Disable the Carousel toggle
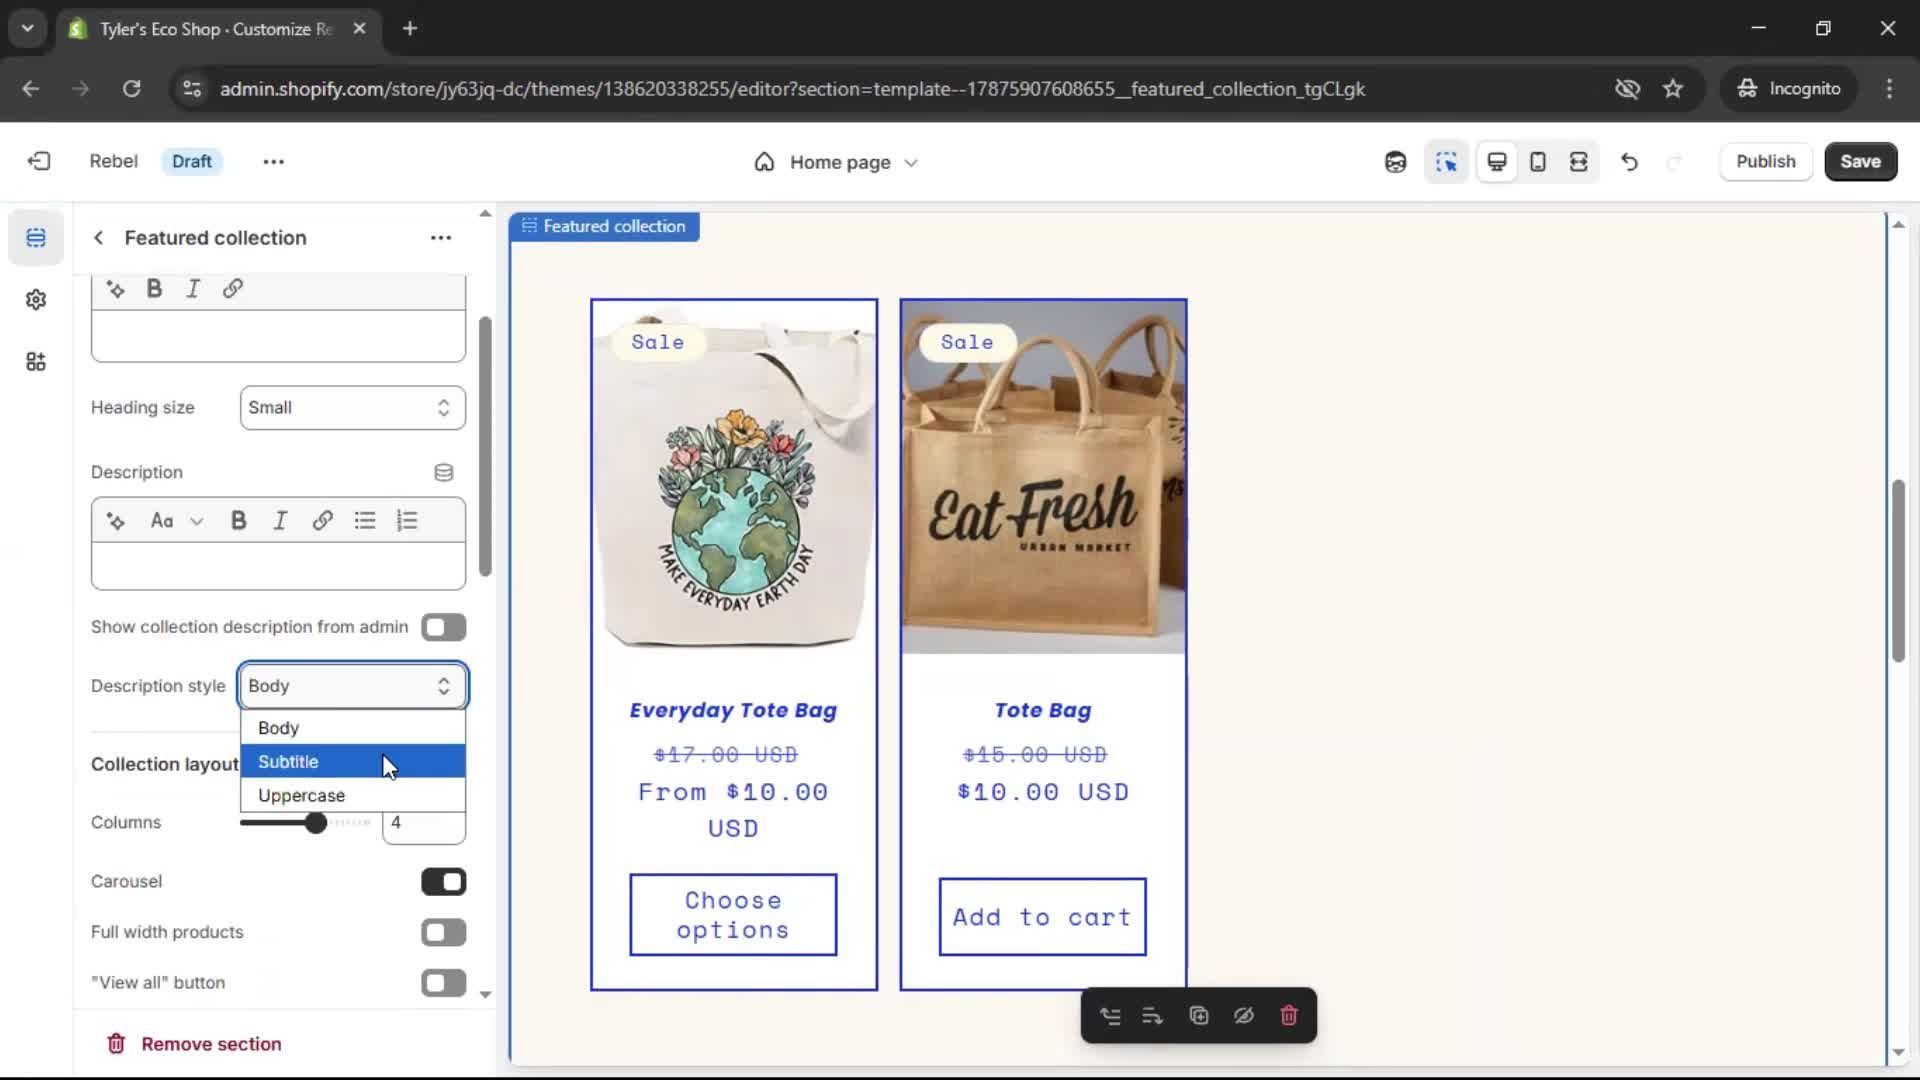The height and width of the screenshot is (1080, 1920). pos(443,882)
